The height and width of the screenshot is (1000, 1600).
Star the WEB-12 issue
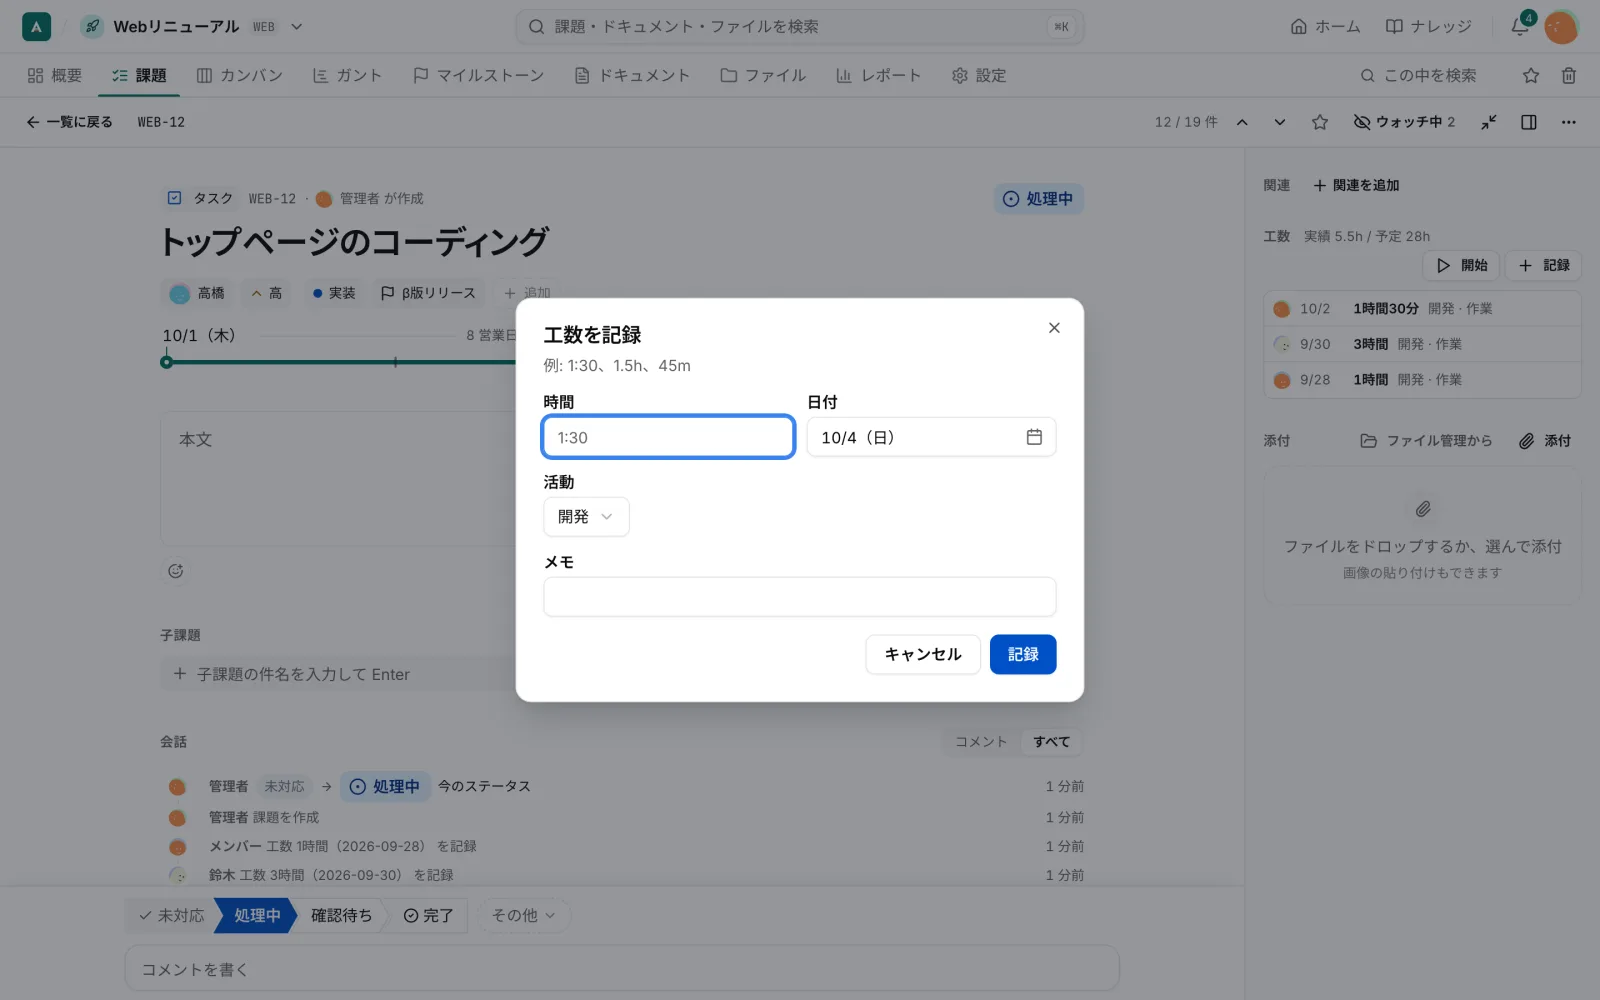pos(1320,122)
